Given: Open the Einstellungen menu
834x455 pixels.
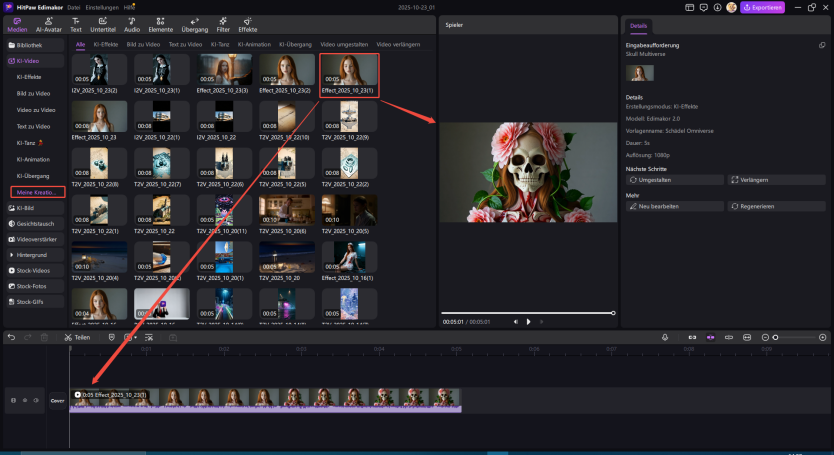Looking at the screenshot, I should (102, 7).
